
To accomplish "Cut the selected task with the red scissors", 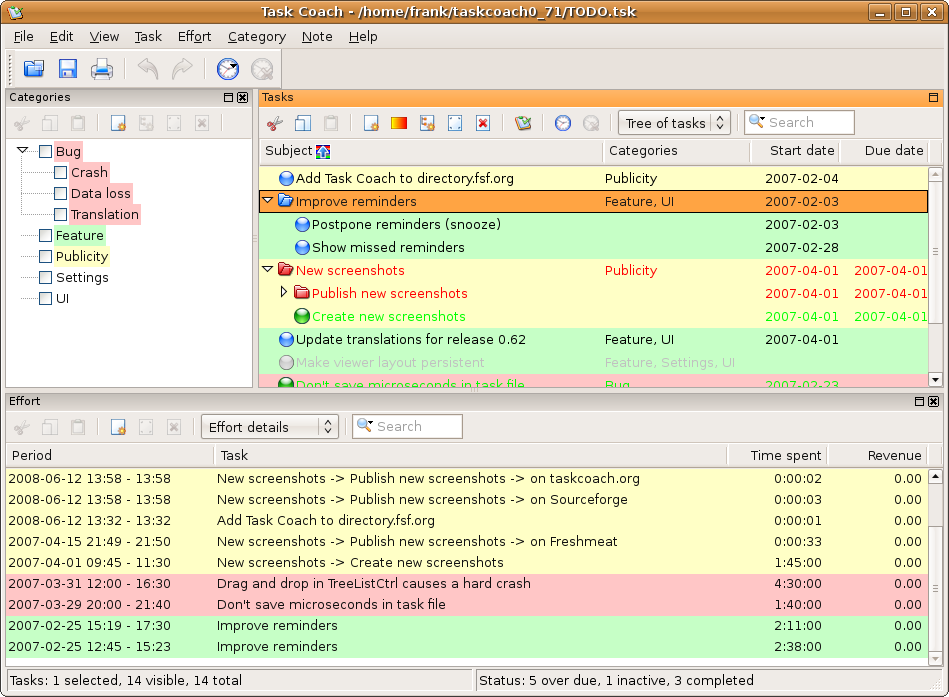I will click(x=275, y=123).
